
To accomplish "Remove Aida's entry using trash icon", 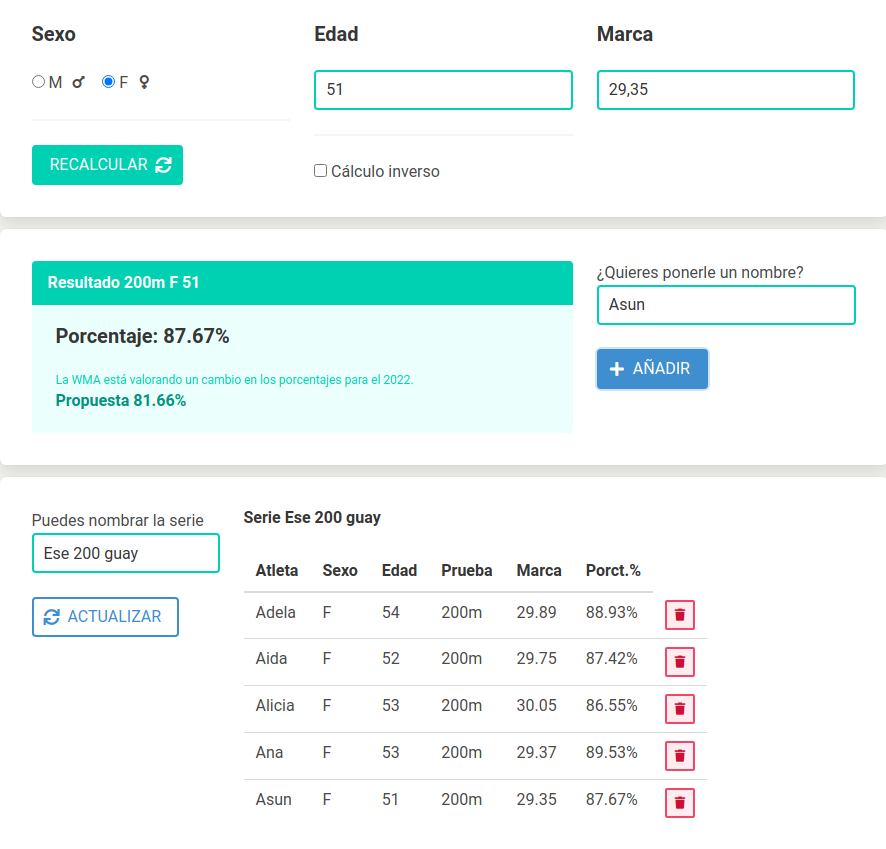I will coord(680,661).
